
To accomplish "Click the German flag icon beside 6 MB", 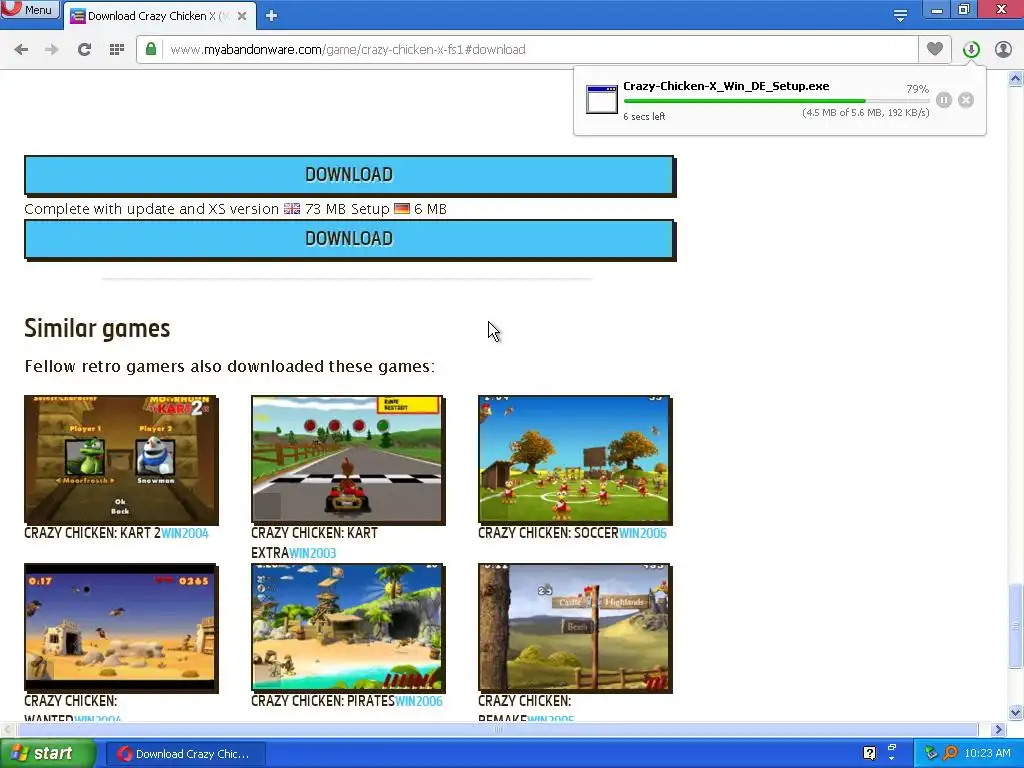I will (x=402, y=209).
